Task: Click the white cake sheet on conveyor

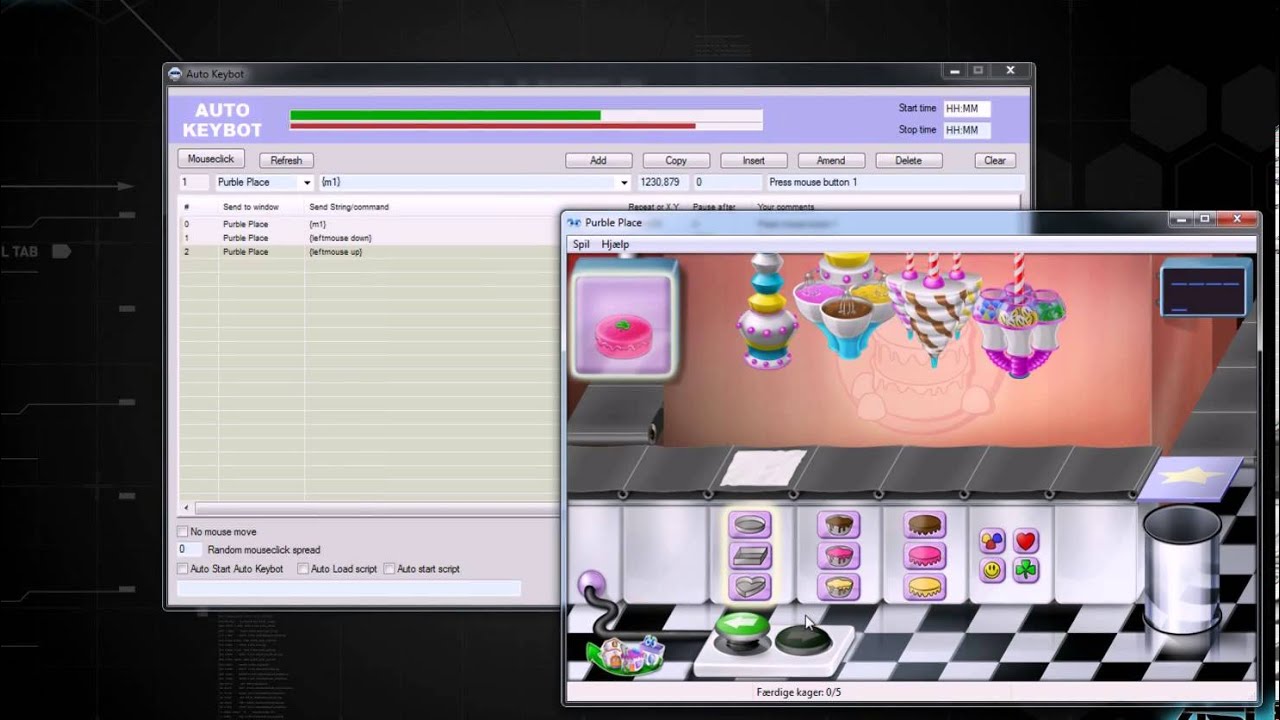Action: (764, 468)
